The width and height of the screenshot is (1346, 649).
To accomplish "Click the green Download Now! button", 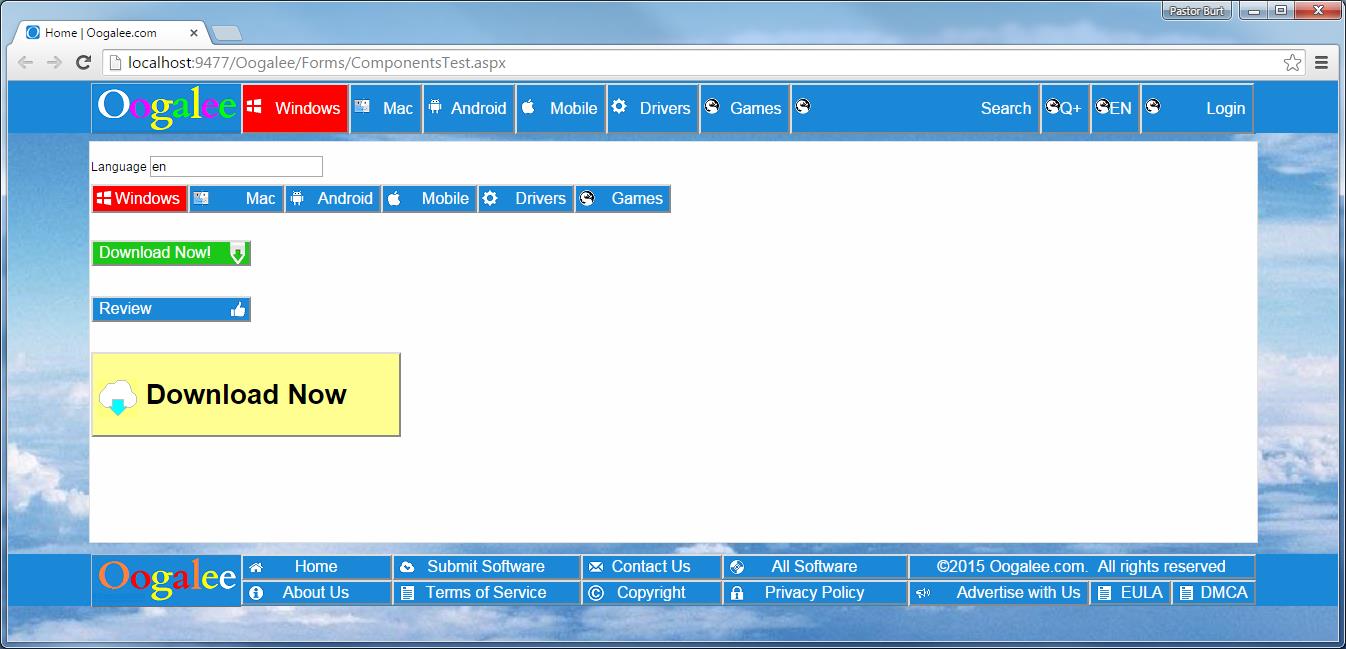I will coord(171,253).
